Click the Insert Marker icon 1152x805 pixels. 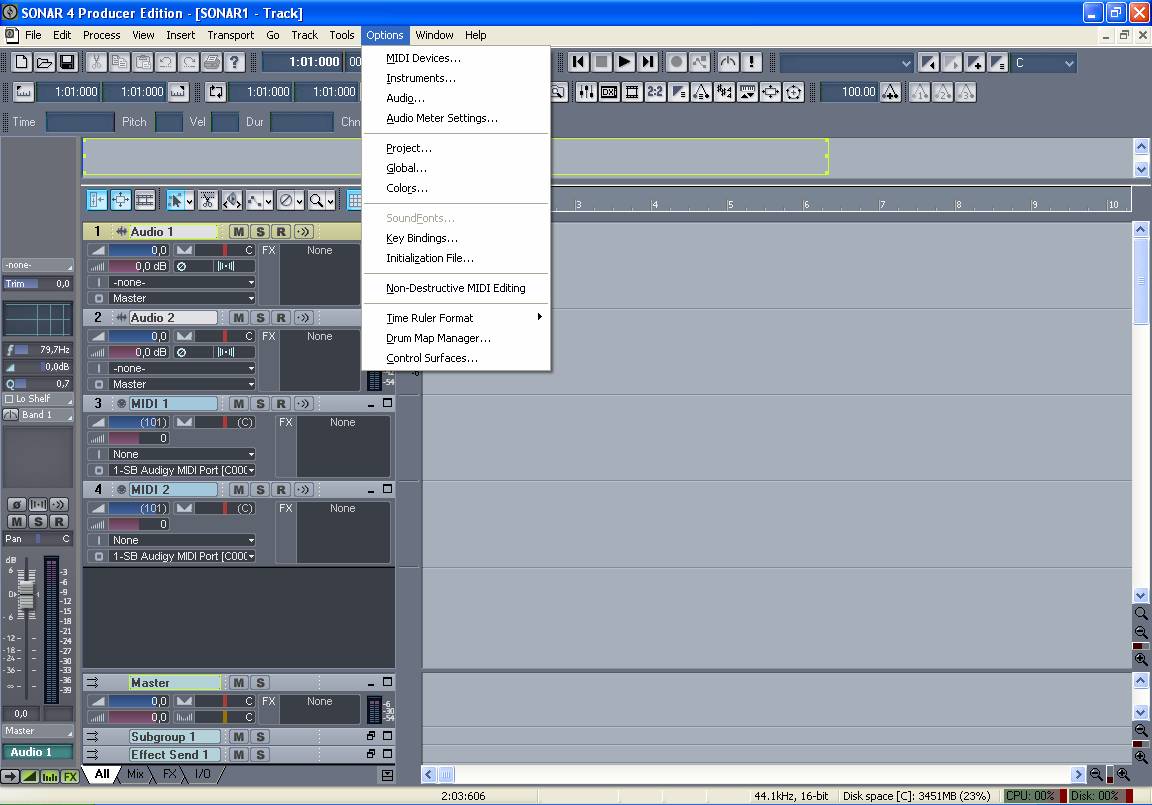point(975,63)
